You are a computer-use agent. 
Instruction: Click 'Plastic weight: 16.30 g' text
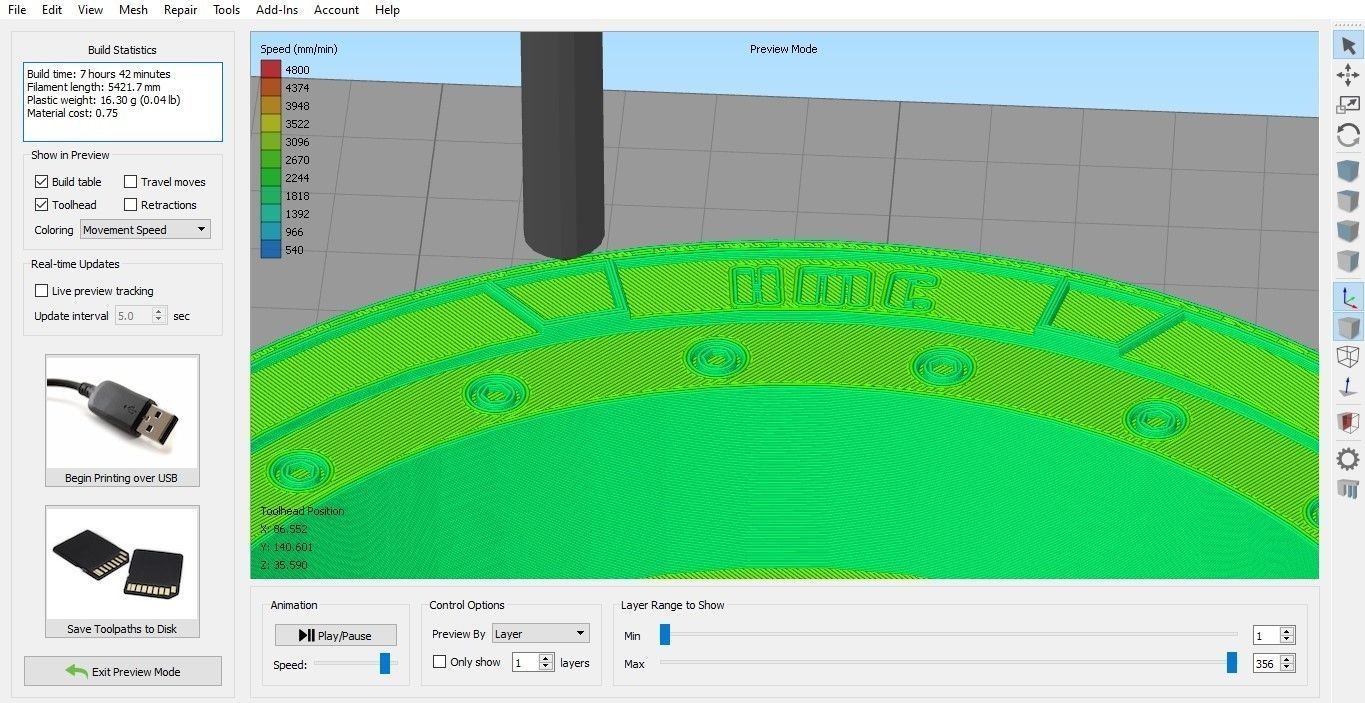81,100
